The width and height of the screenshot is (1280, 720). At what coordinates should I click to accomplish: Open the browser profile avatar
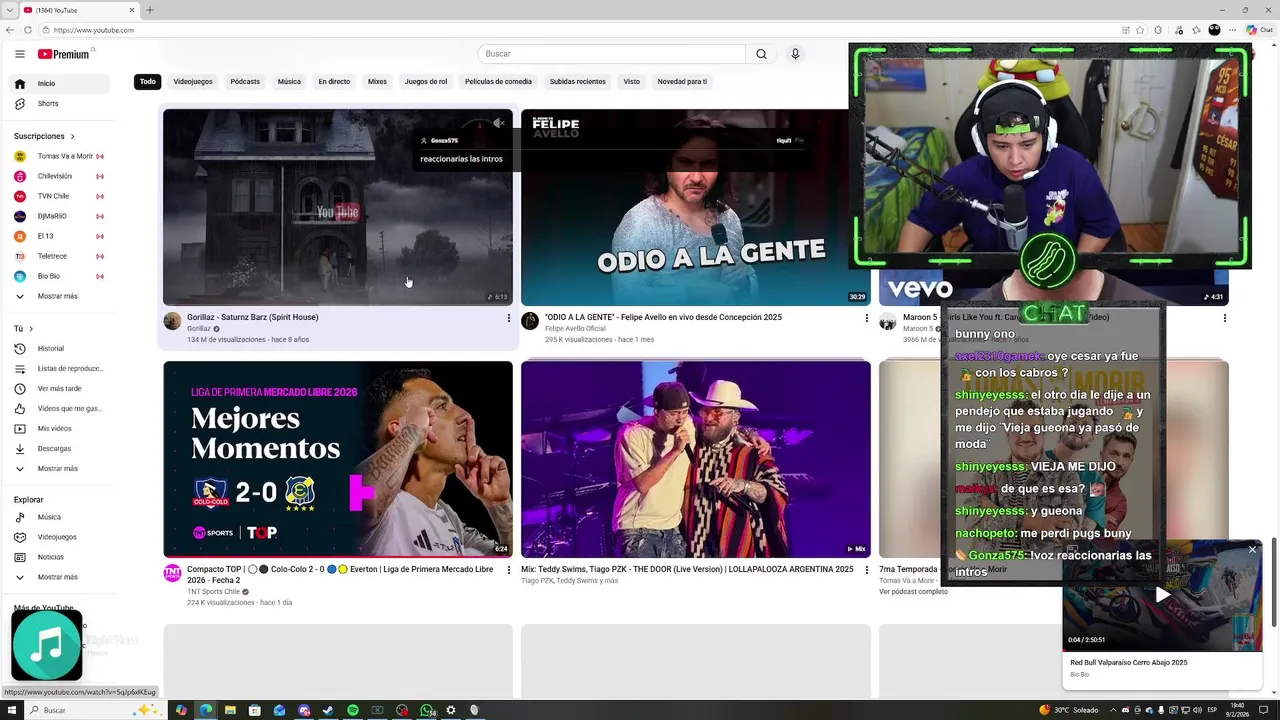pos(1214,30)
